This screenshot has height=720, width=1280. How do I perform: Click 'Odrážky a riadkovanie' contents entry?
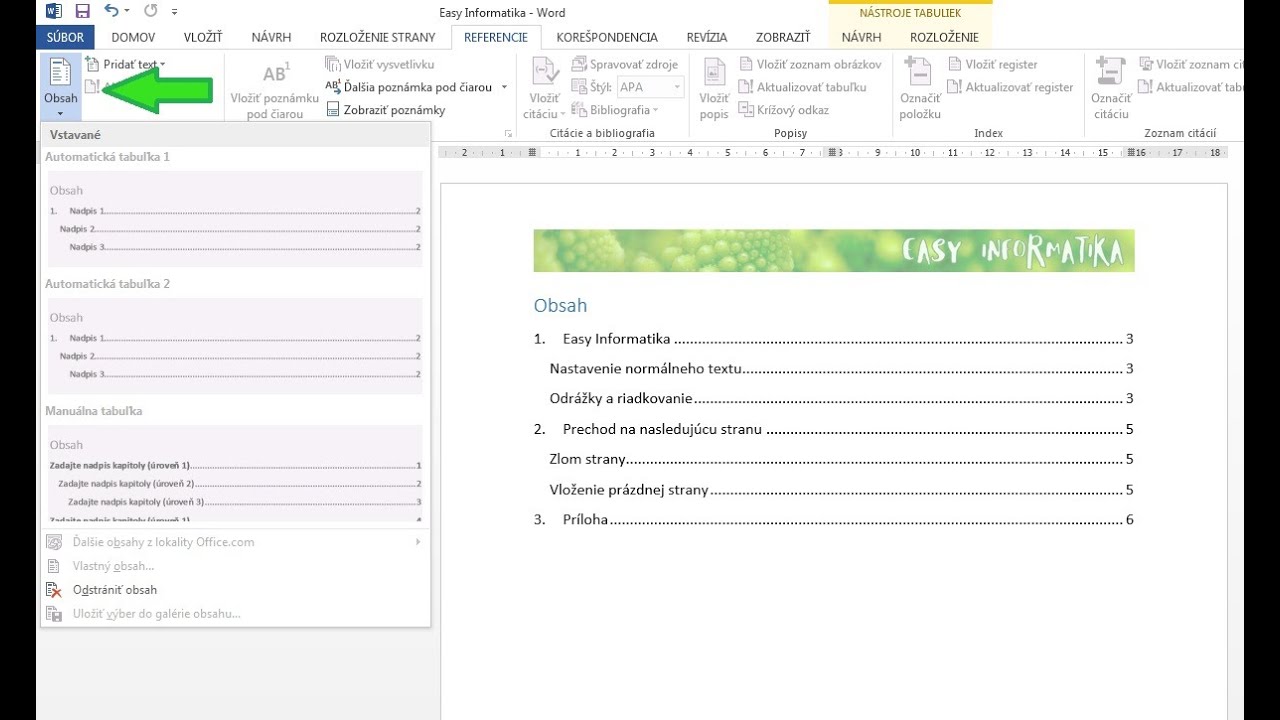(841, 398)
